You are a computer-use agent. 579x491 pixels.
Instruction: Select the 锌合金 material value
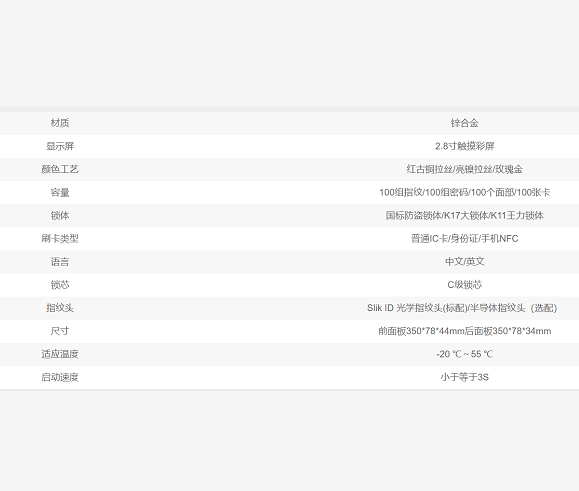(x=465, y=123)
